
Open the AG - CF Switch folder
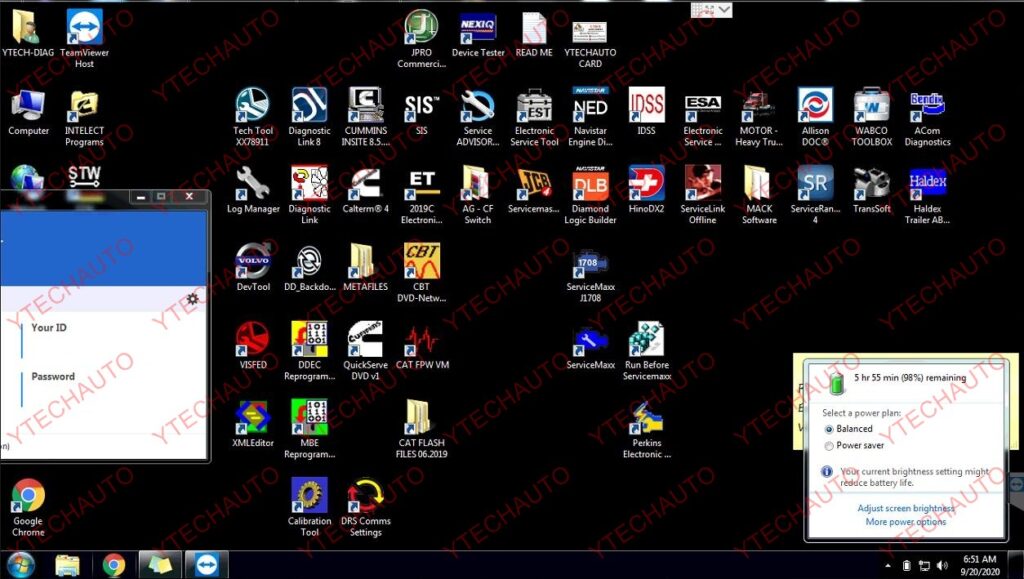click(x=477, y=195)
